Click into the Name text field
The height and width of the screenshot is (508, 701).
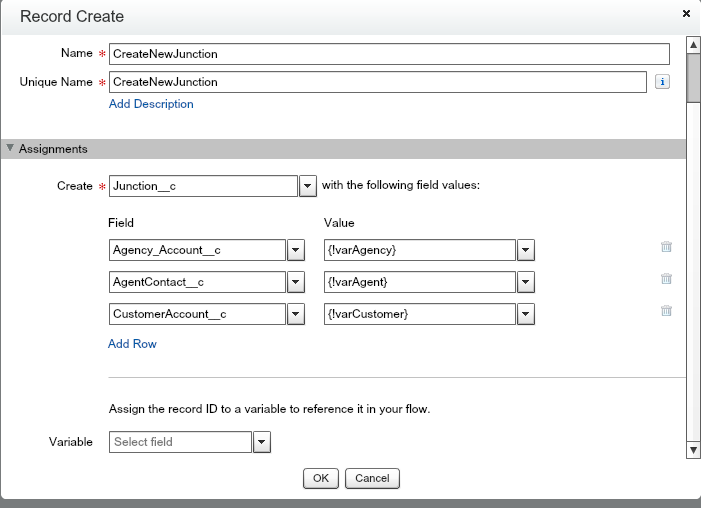(x=388, y=54)
